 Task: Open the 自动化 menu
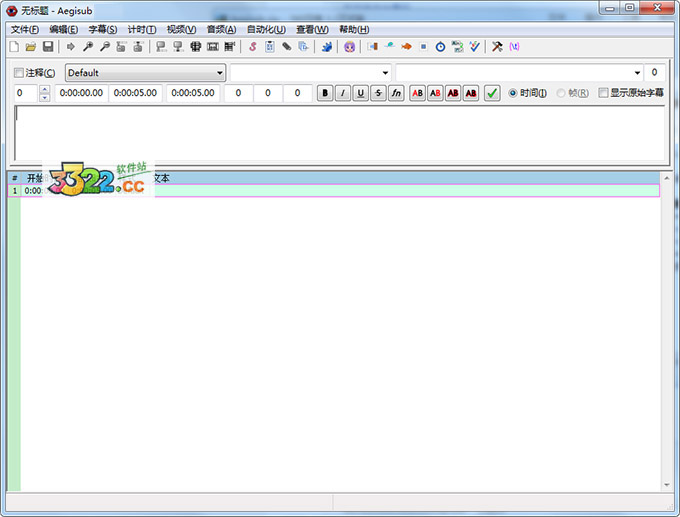pyautogui.click(x=266, y=29)
